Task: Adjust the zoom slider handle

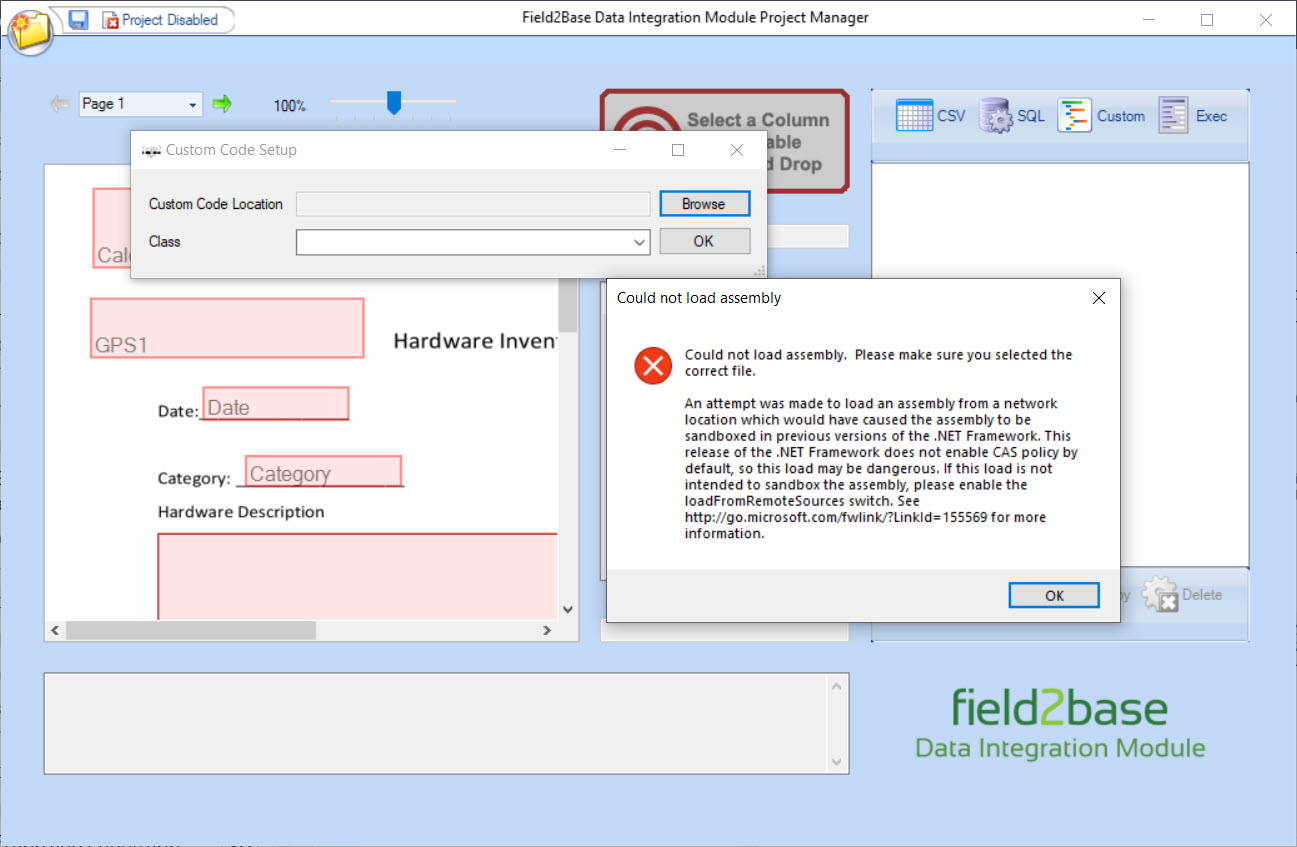Action: pos(394,102)
